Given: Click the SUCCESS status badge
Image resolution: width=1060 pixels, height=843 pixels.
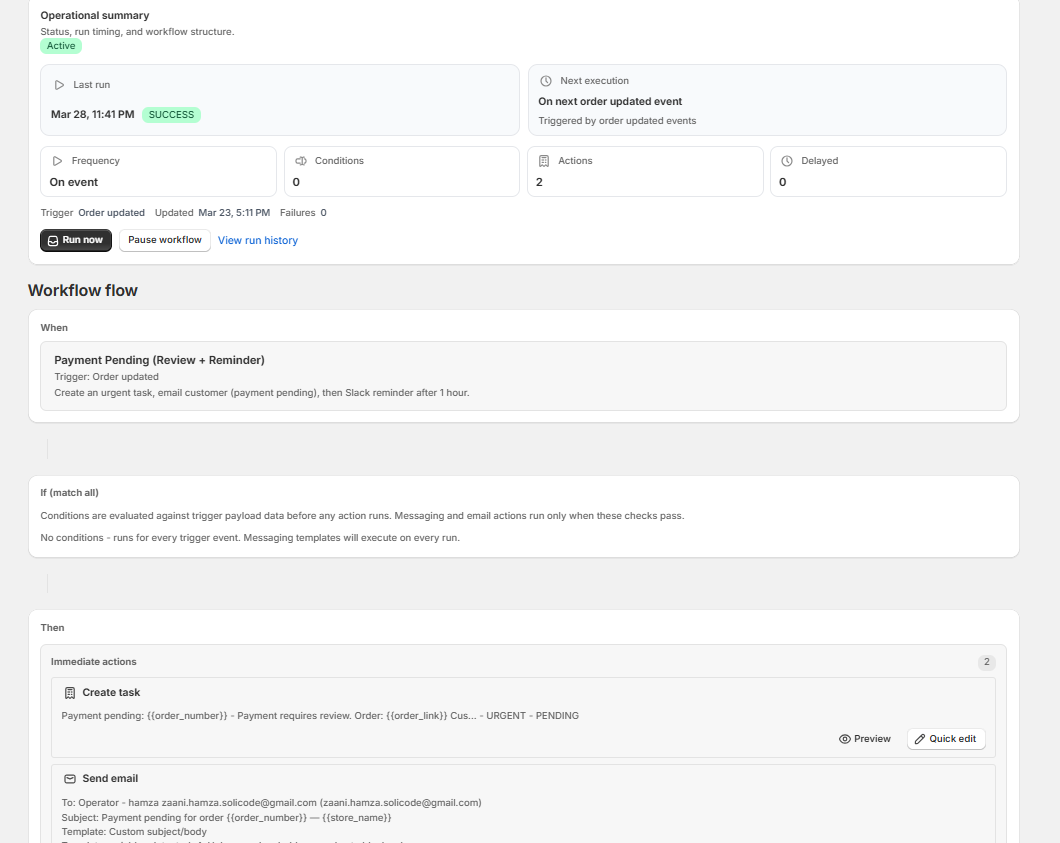Looking at the screenshot, I should click(171, 115).
